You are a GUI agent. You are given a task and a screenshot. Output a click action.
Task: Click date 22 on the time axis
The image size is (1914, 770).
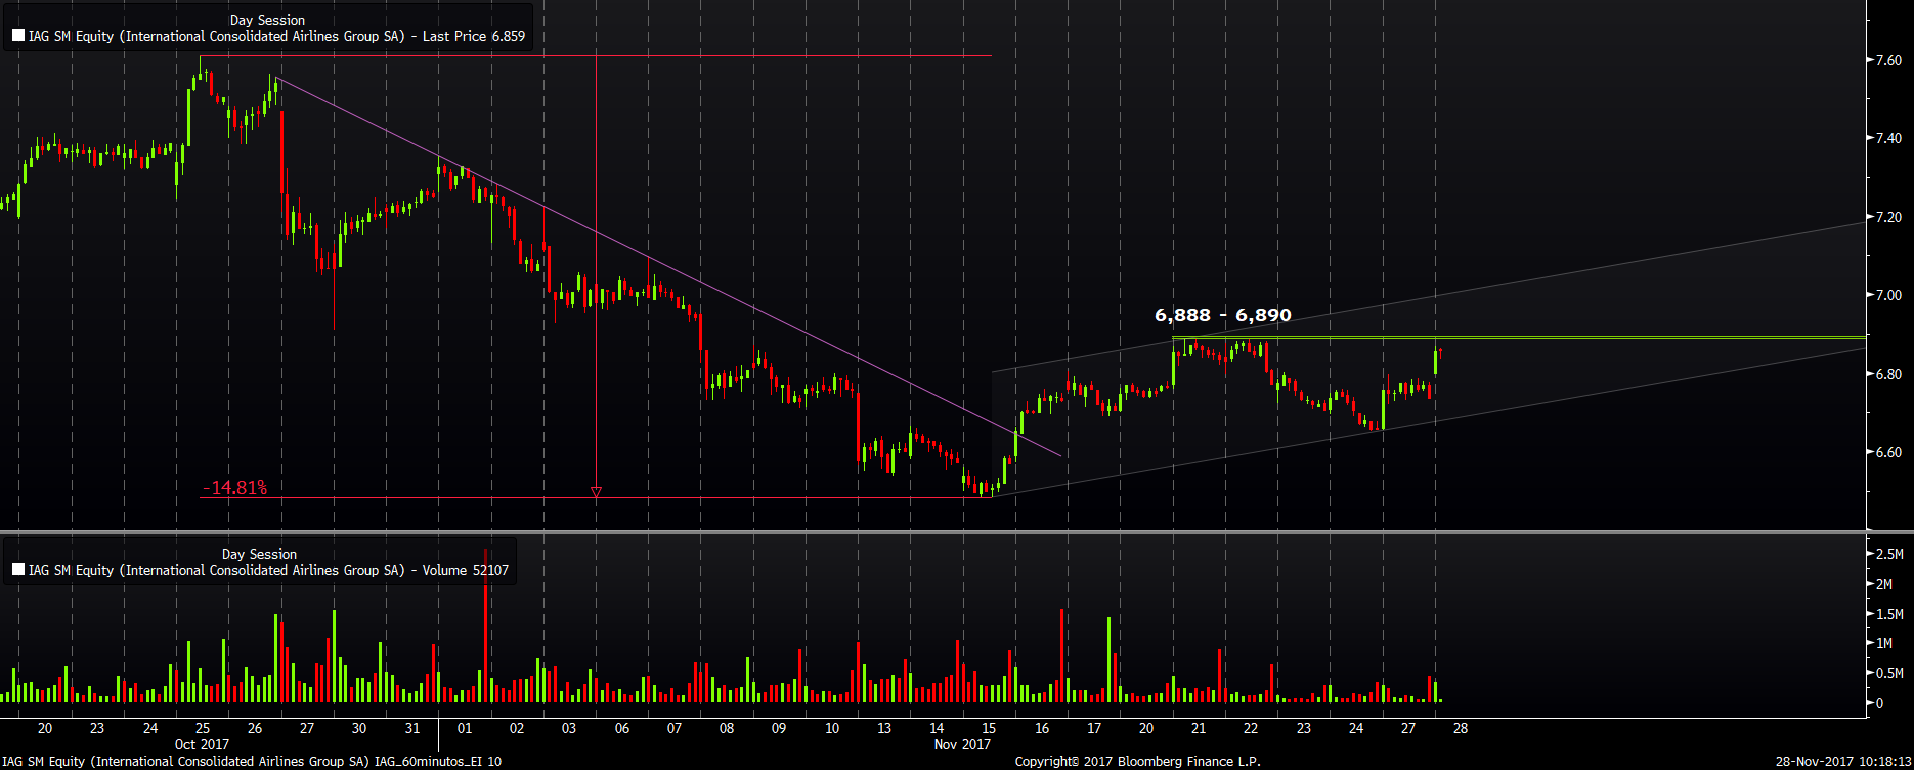pos(1251,728)
